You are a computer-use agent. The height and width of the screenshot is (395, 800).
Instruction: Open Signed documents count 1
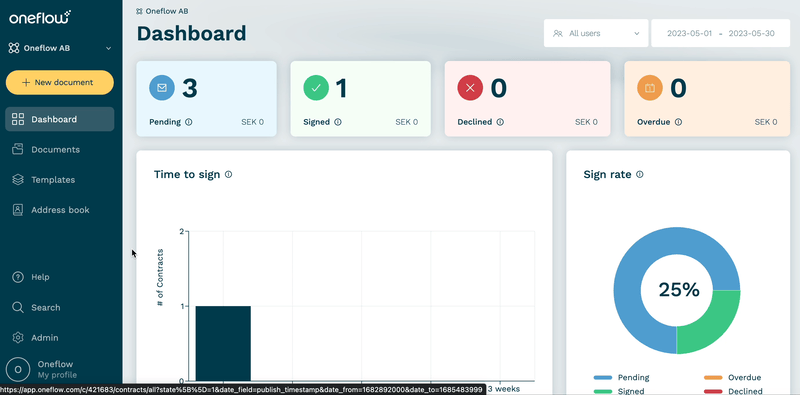click(x=341, y=88)
